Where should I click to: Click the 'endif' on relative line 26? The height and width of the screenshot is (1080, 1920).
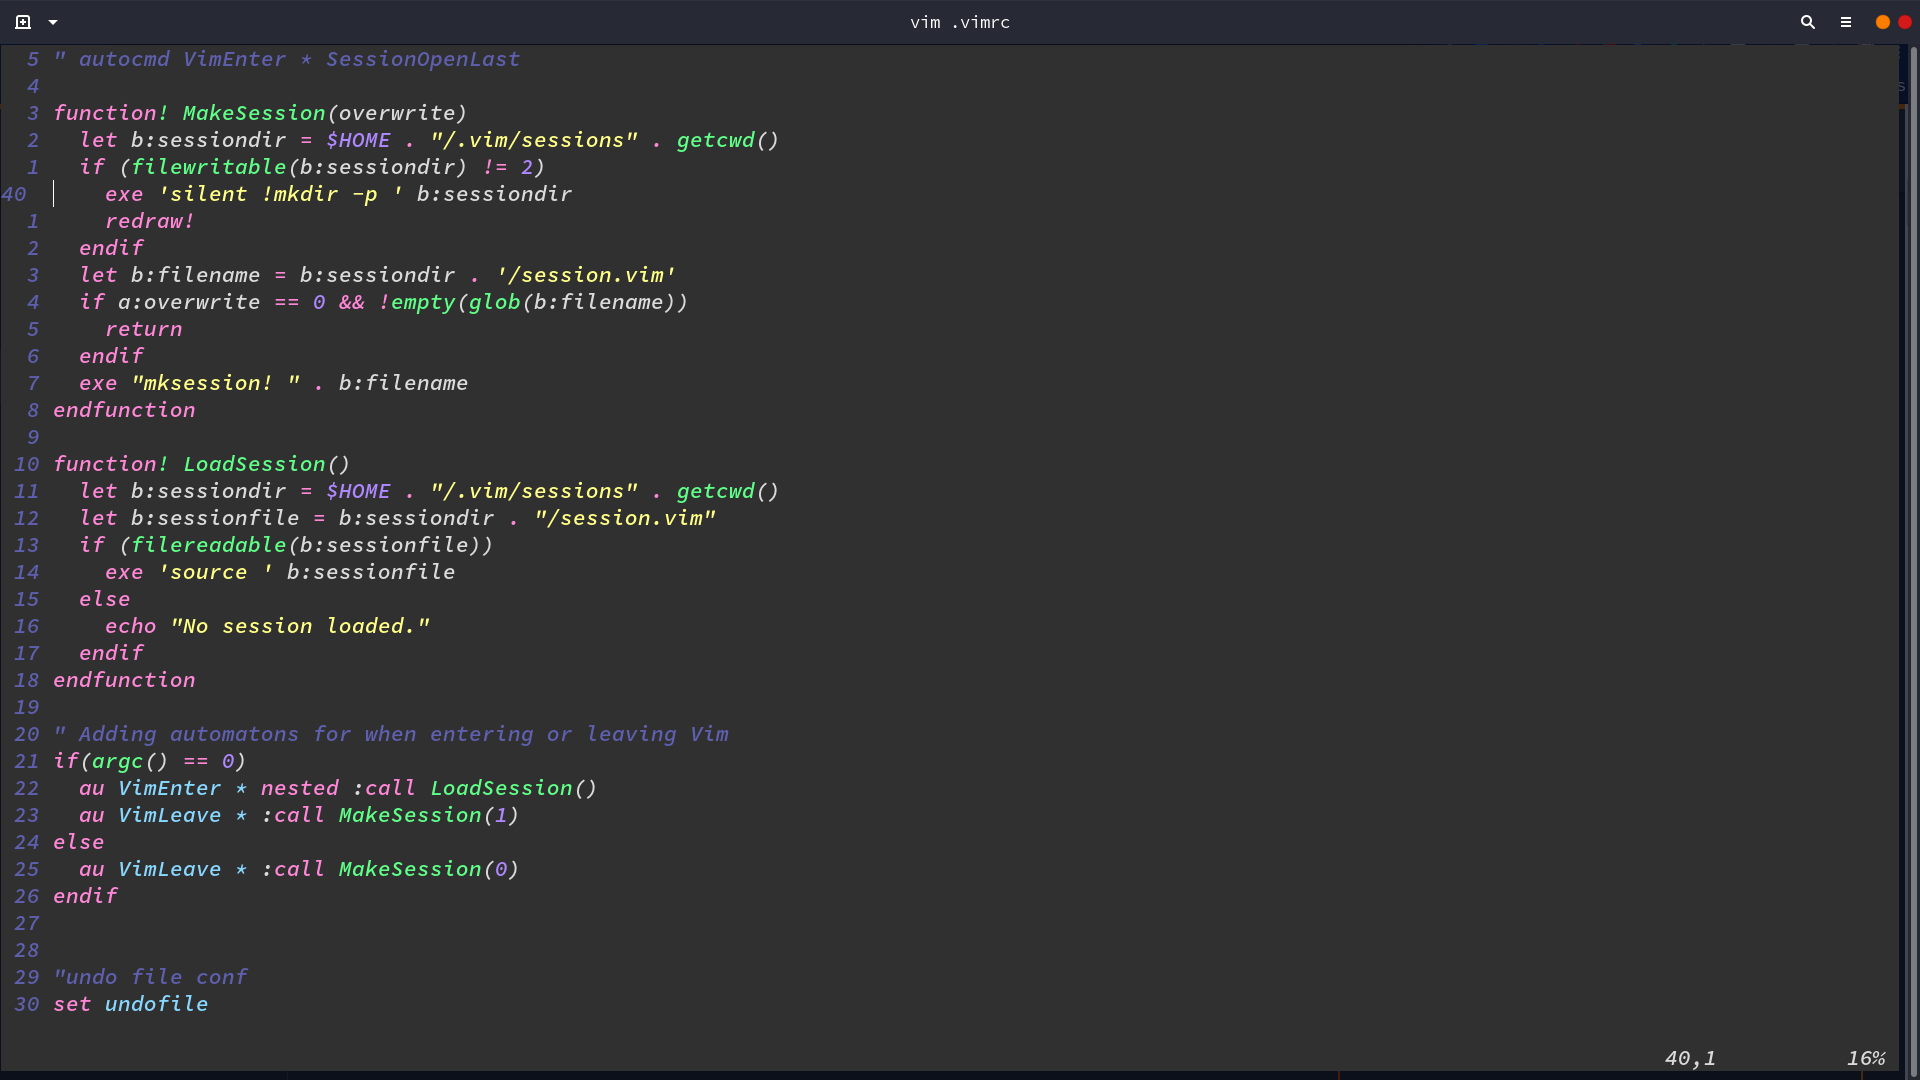click(85, 896)
